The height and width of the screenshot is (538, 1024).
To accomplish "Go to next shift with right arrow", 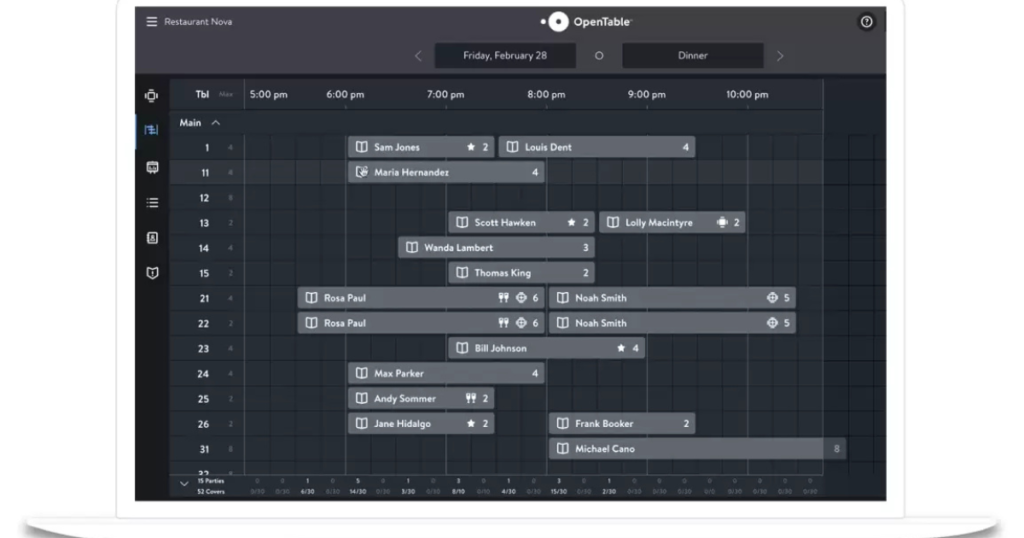I will (x=780, y=56).
